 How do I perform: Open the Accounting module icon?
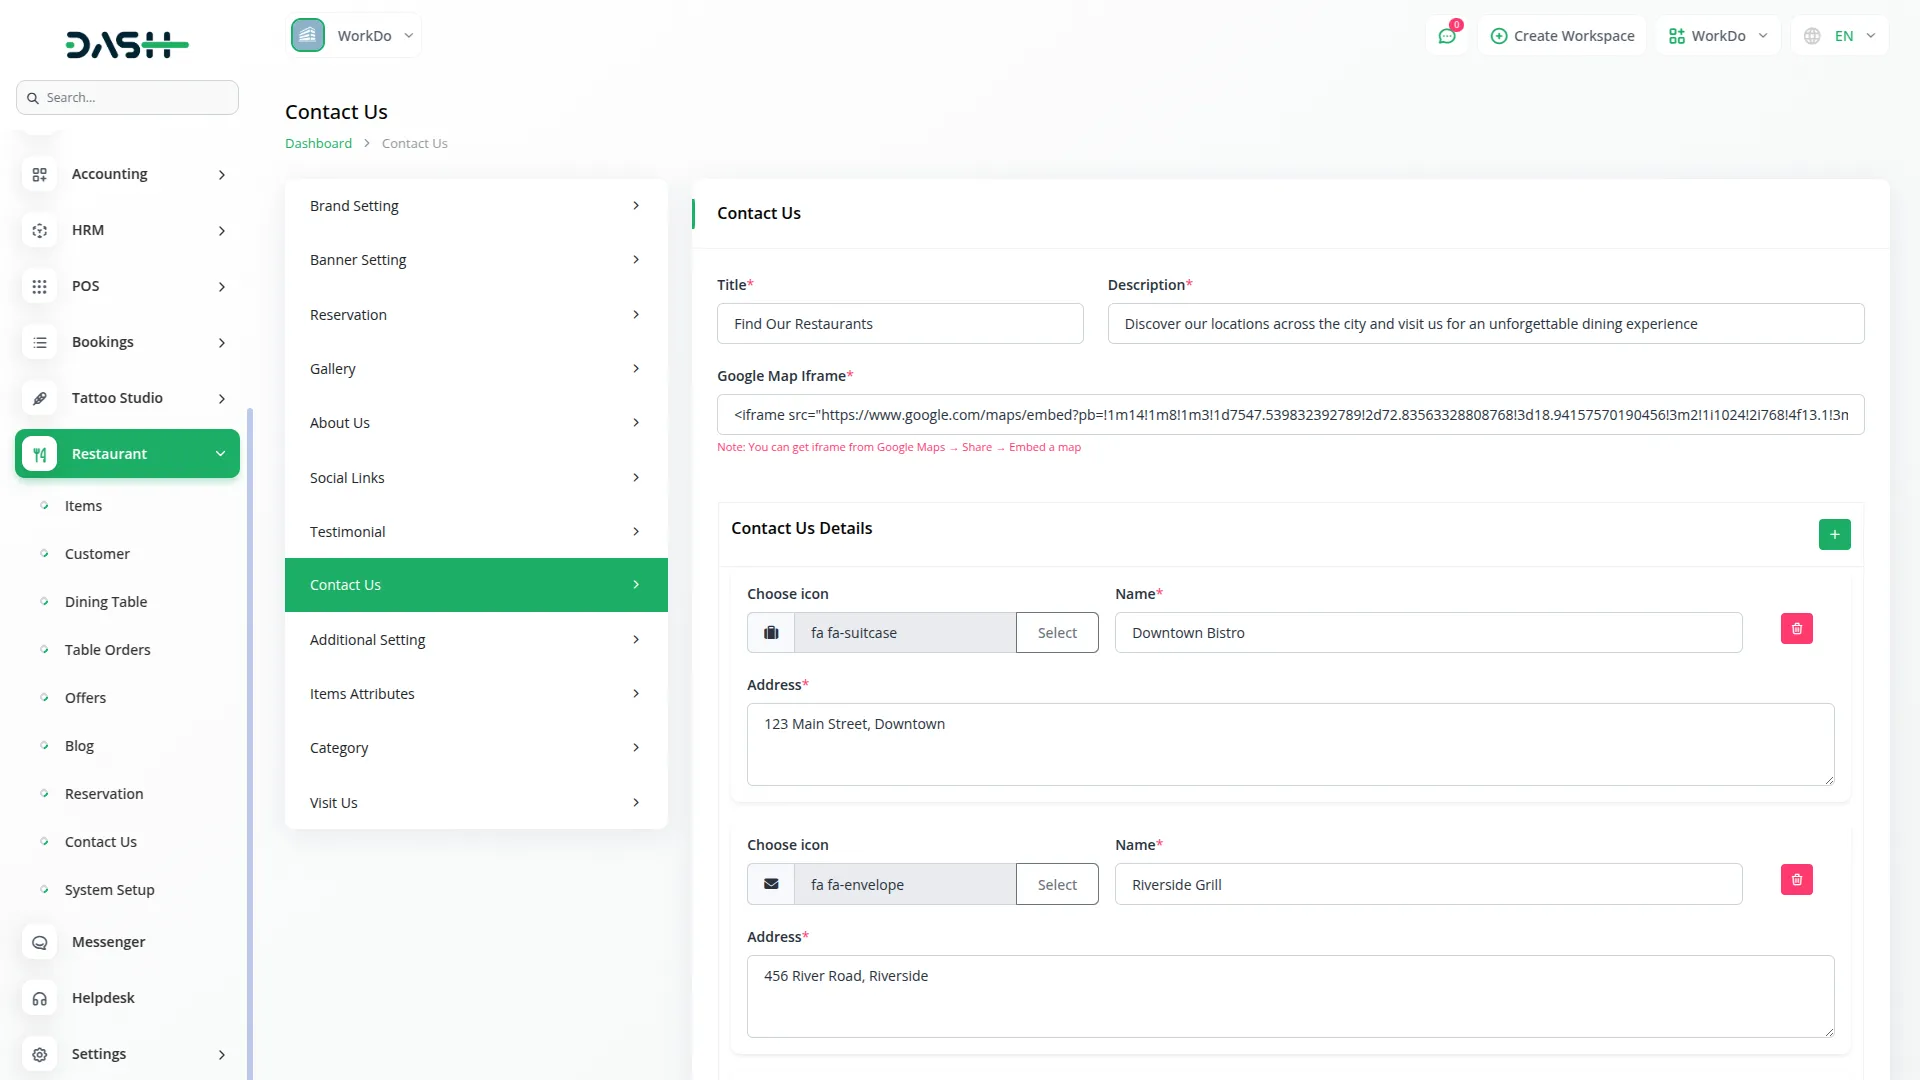(40, 174)
